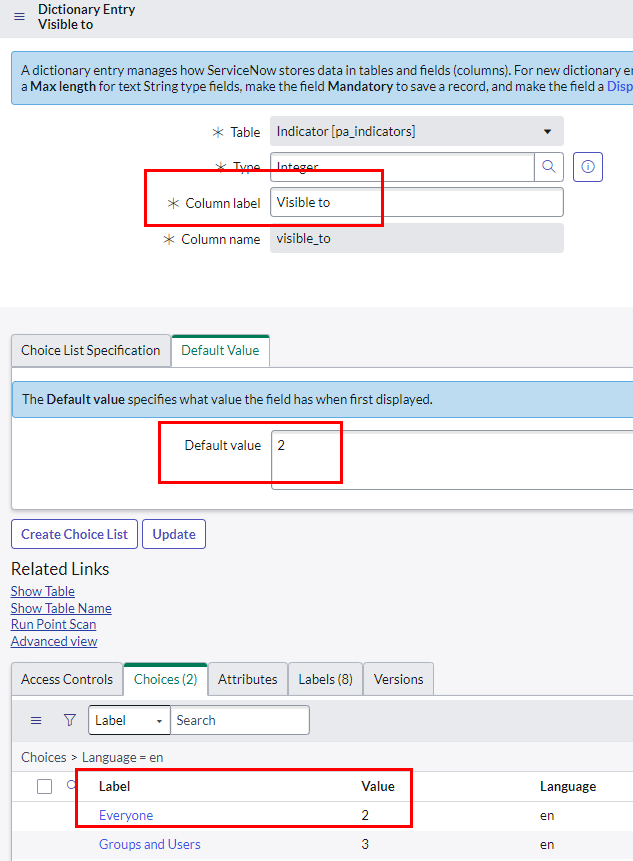Click the Language = en breadcrumb filter
Image resolution: width=633 pixels, height=861 pixels.
(122, 758)
